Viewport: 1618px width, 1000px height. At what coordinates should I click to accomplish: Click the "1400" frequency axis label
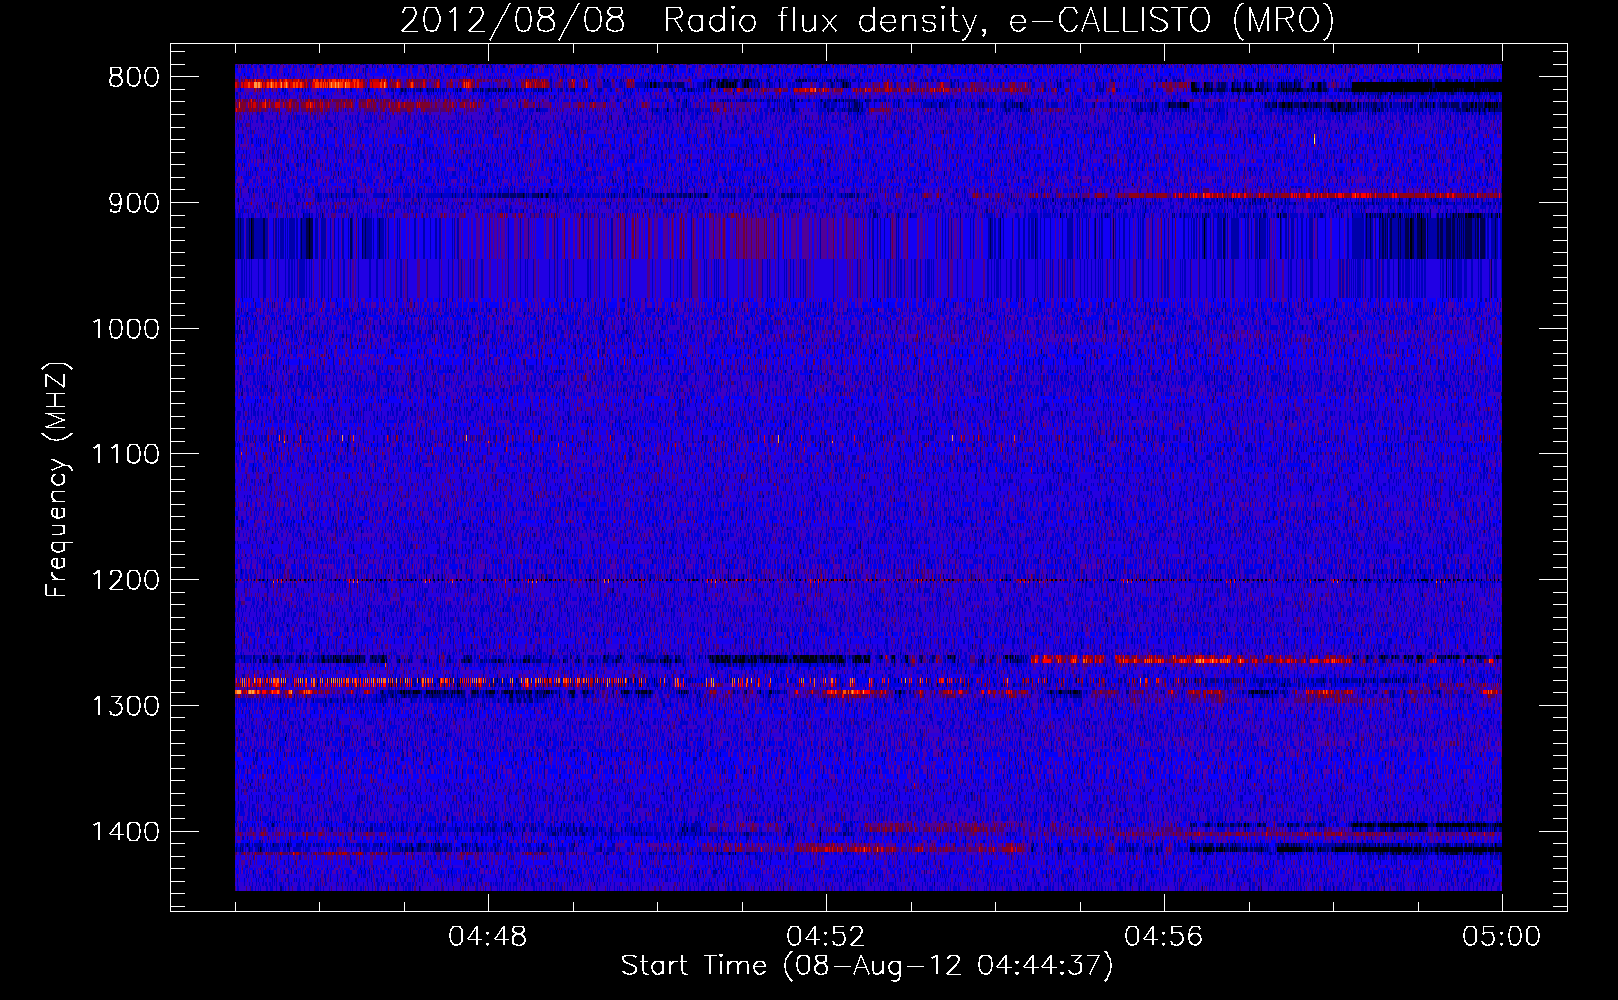click(x=125, y=832)
